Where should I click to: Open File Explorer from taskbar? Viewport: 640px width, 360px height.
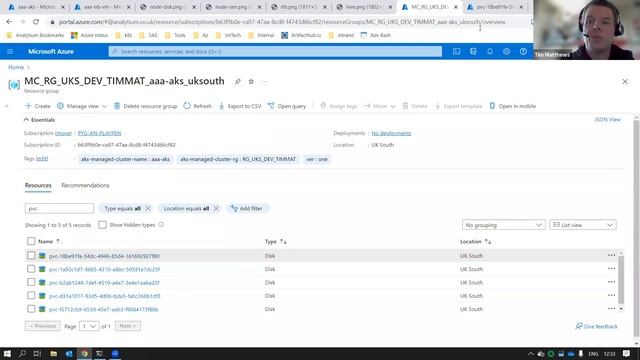[53, 353]
